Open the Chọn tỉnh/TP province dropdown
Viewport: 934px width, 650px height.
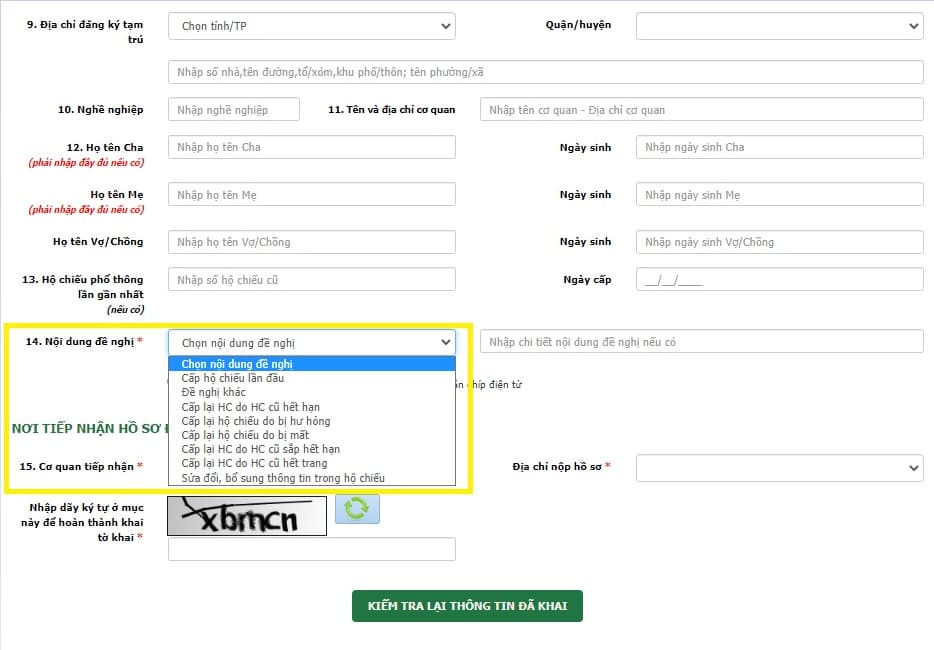coord(311,26)
